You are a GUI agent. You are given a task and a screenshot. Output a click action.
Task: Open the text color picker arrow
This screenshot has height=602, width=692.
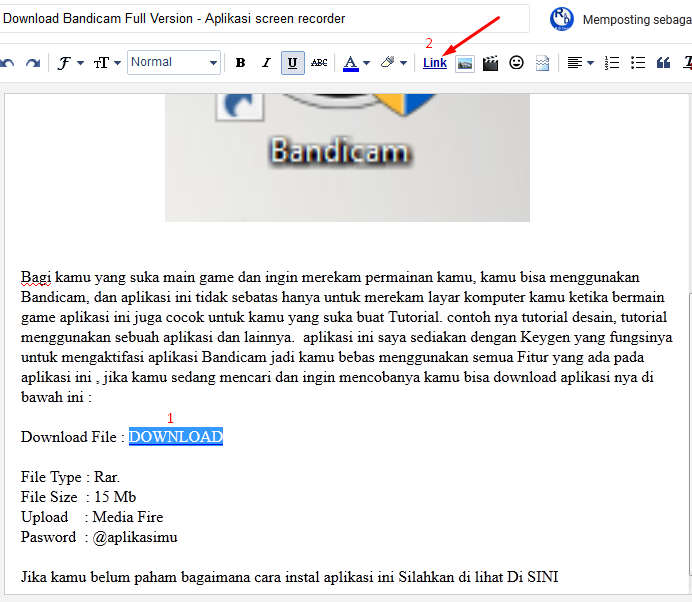366,63
